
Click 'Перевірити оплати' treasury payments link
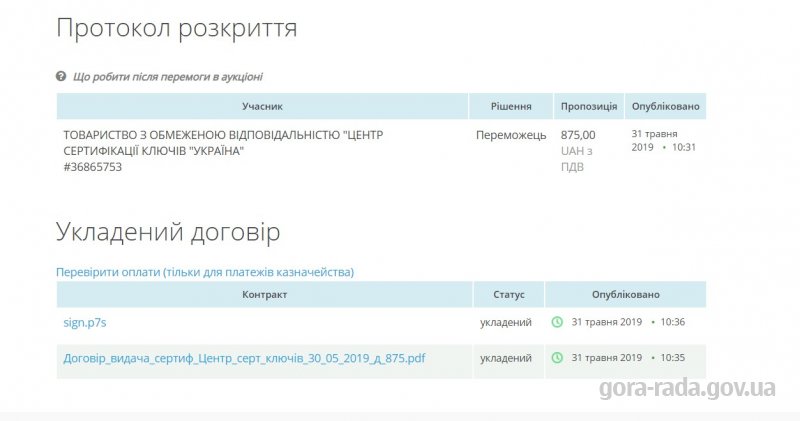coord(205,272)
